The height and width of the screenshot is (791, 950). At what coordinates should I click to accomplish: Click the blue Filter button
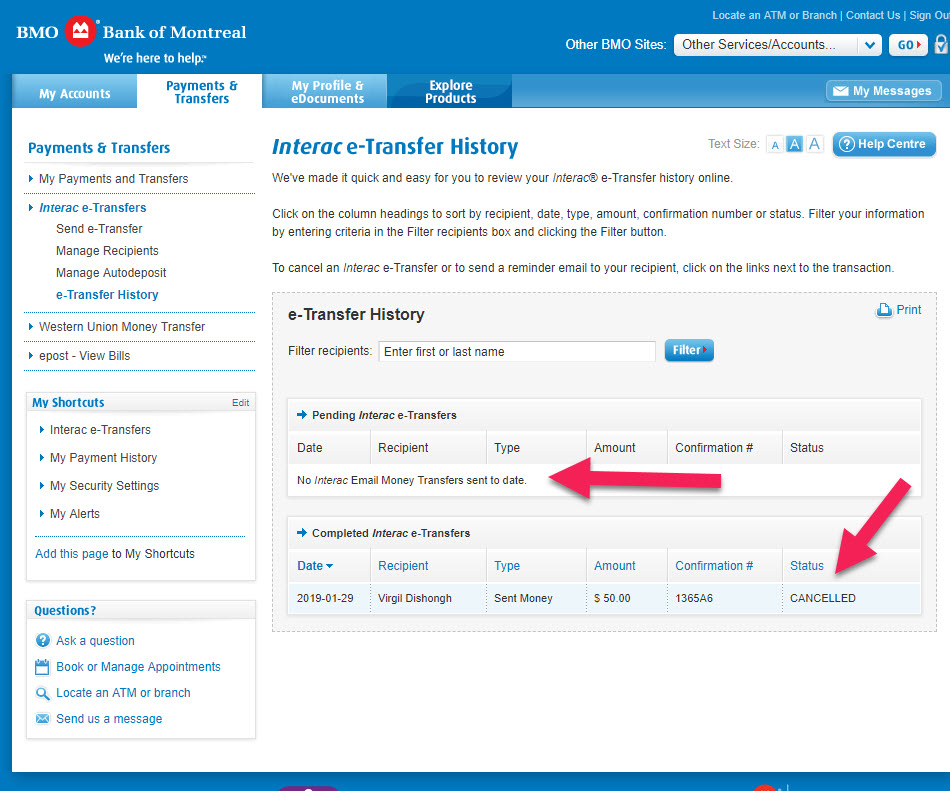tap(689, 351)
